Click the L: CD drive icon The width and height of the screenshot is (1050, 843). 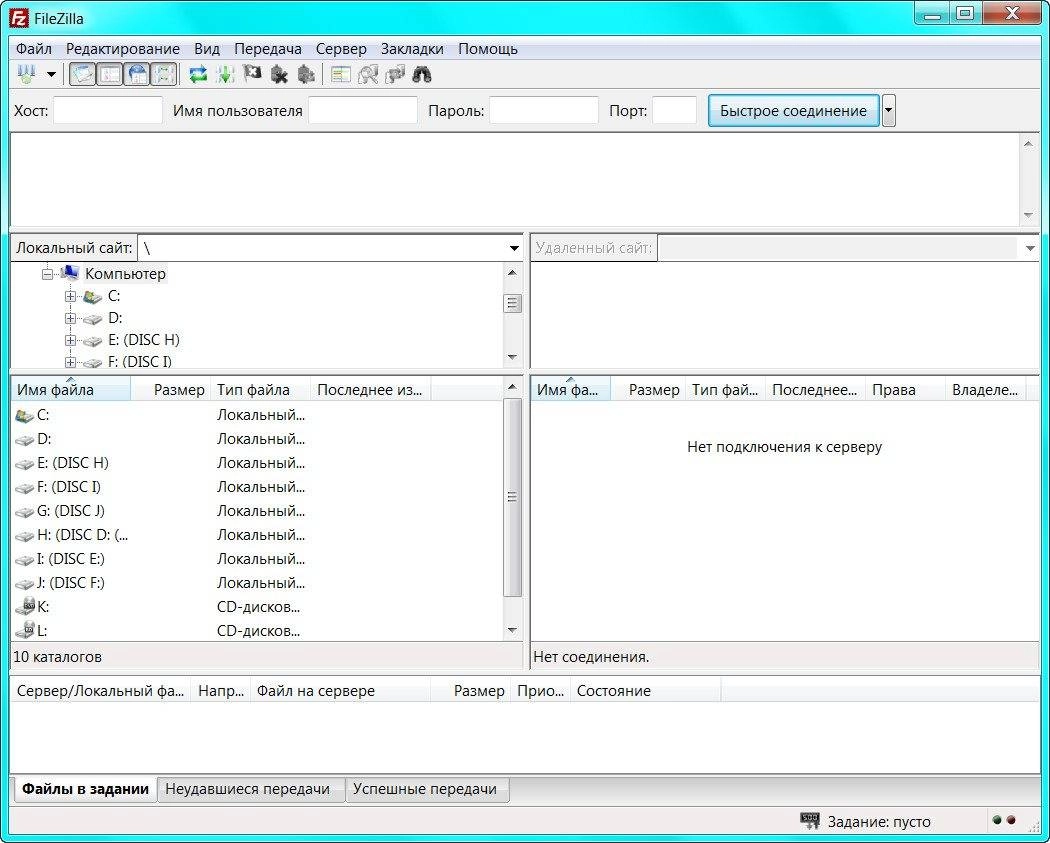coord(25,630)
